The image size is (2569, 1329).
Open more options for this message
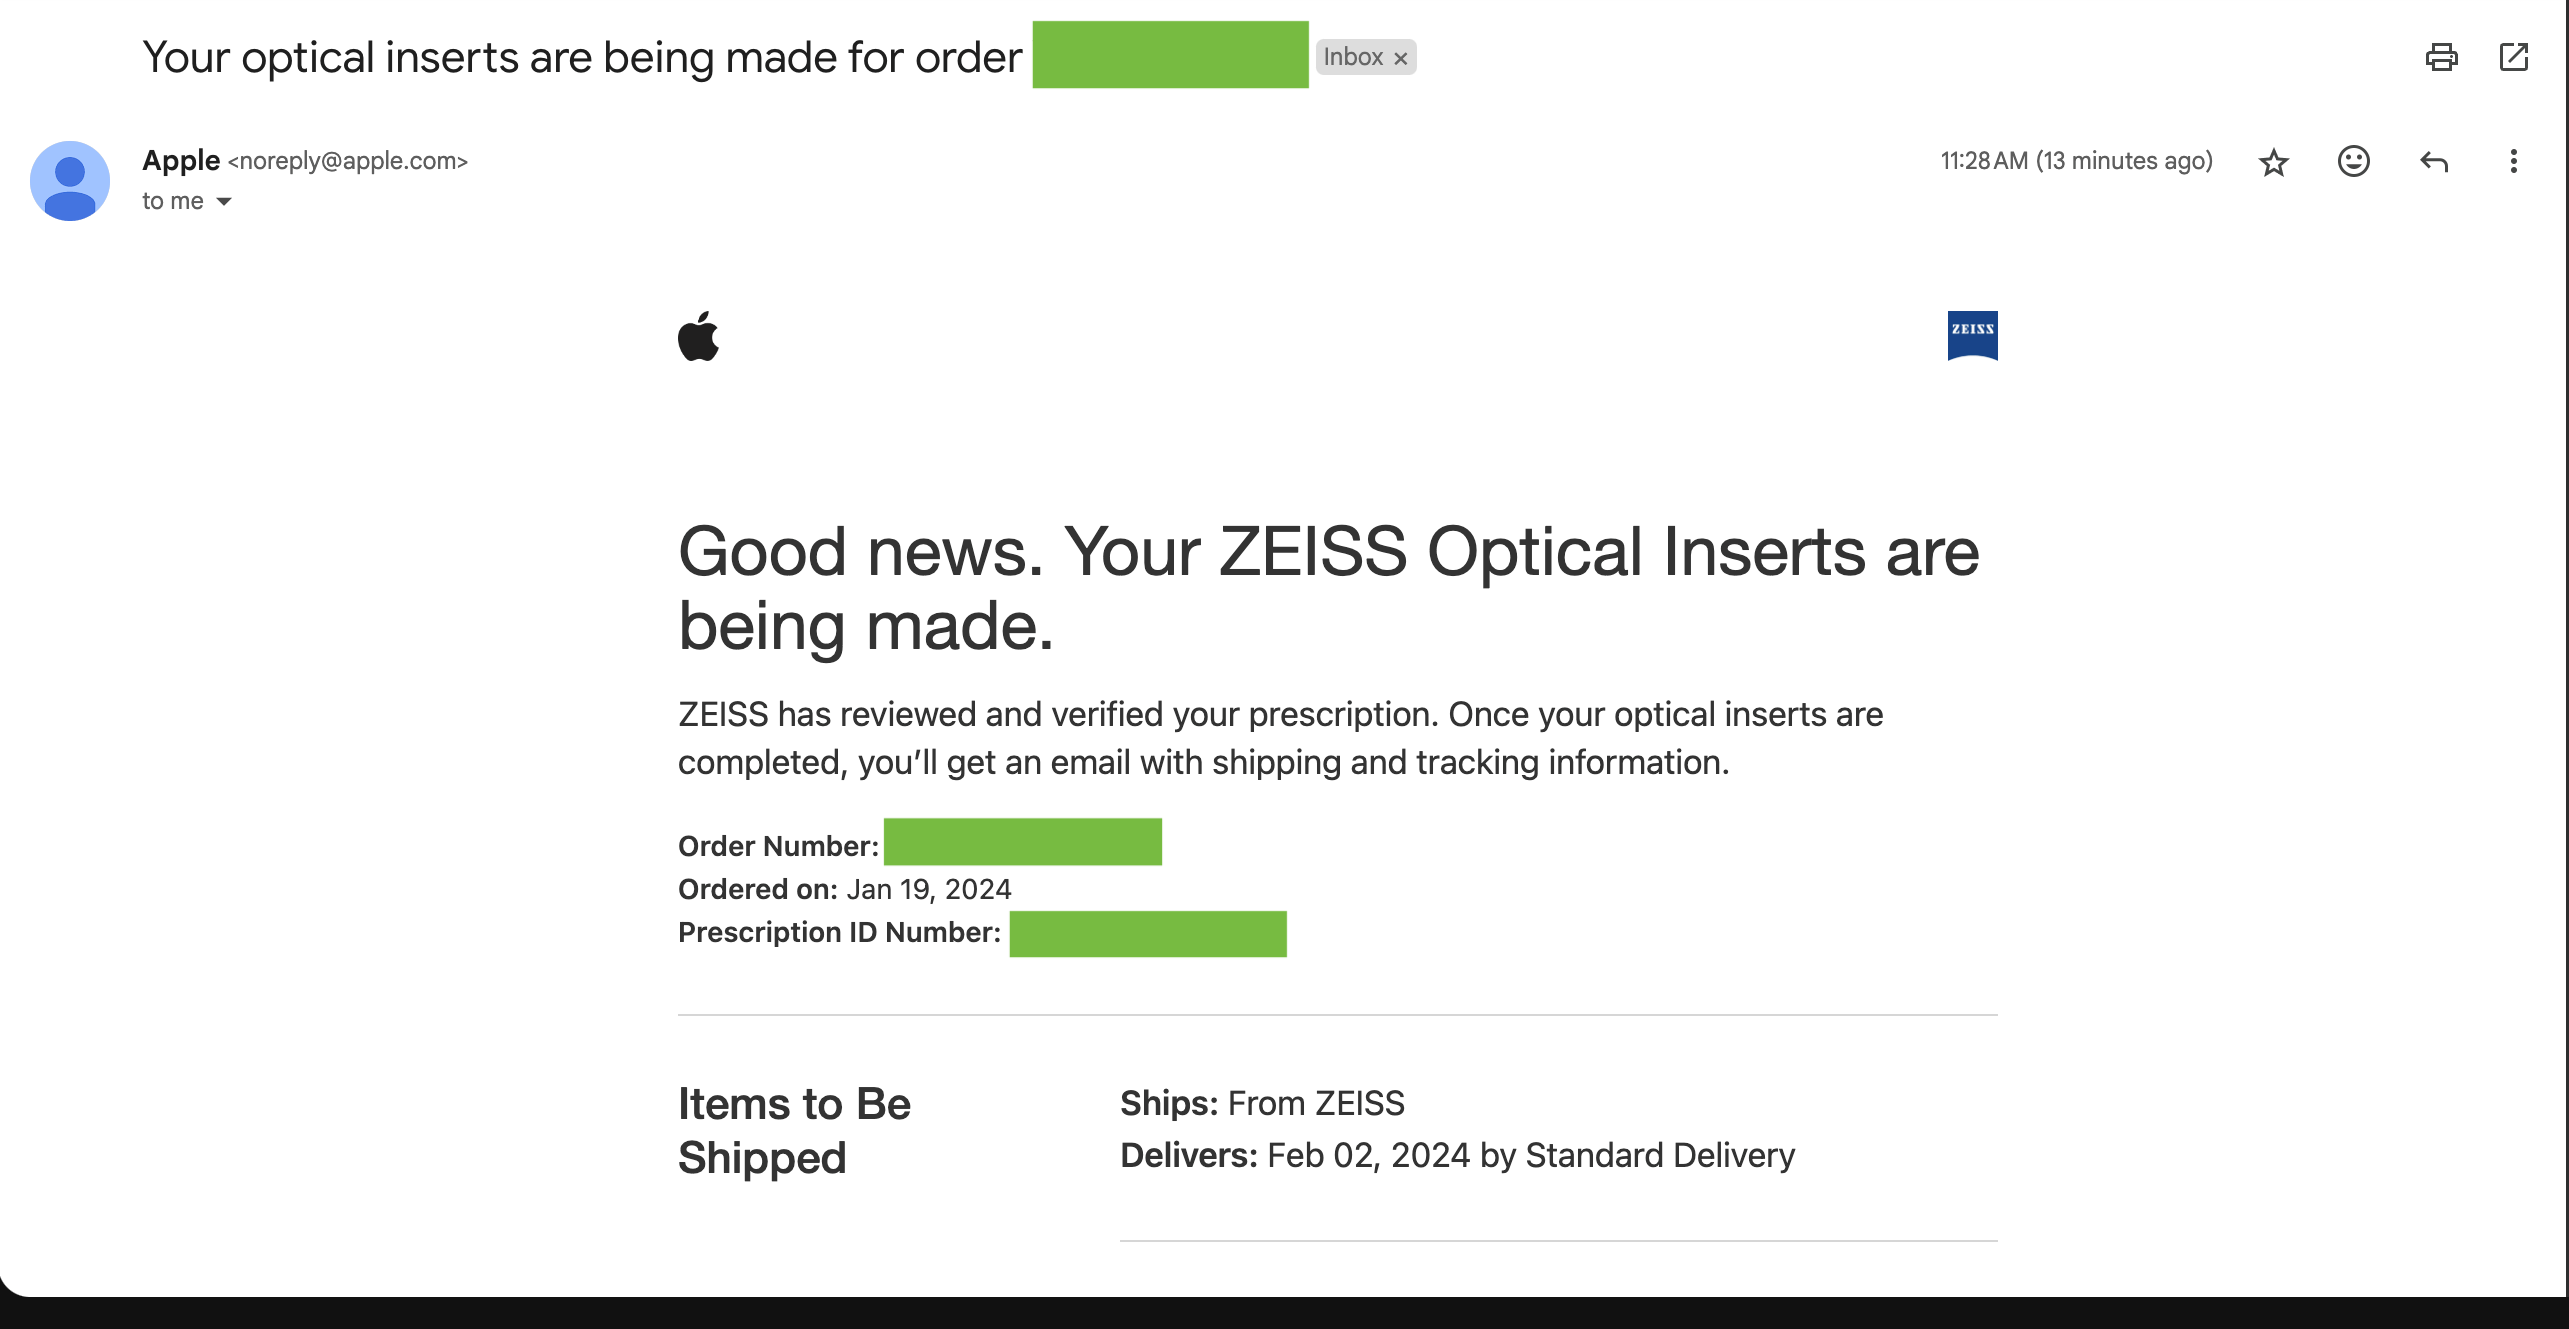(x=2514, y=161)
